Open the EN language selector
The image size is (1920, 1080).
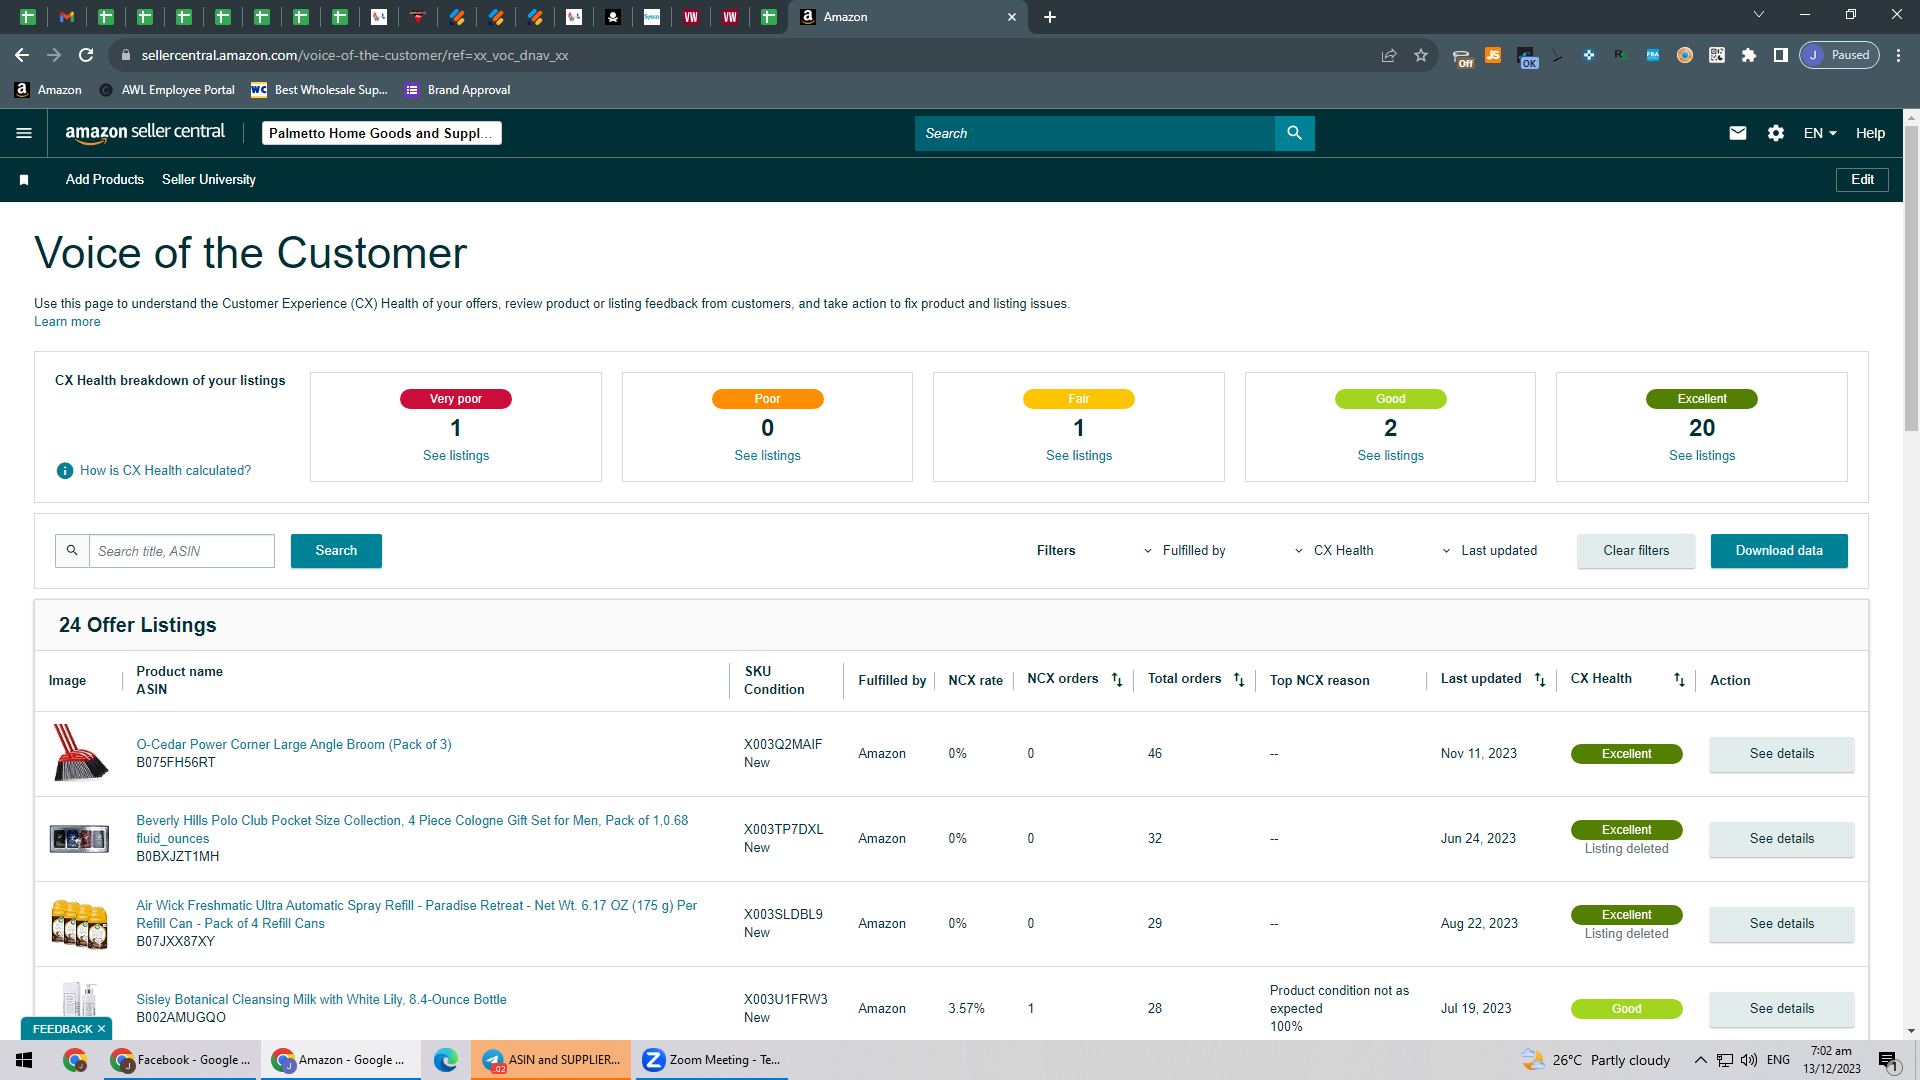pos(1820,133)
